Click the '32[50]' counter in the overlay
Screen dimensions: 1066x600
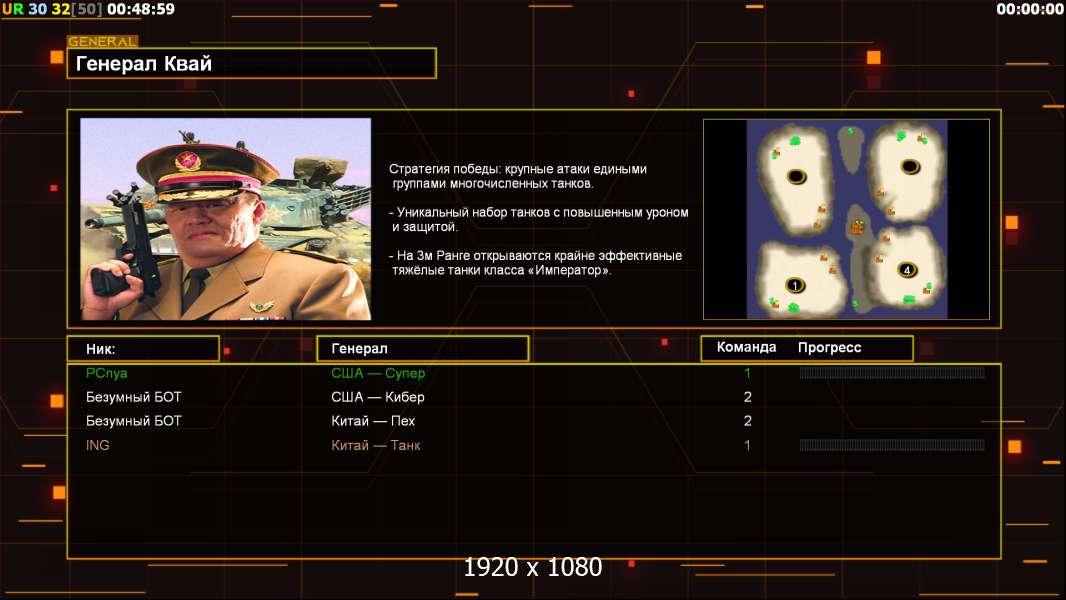[x=77, y=9]
